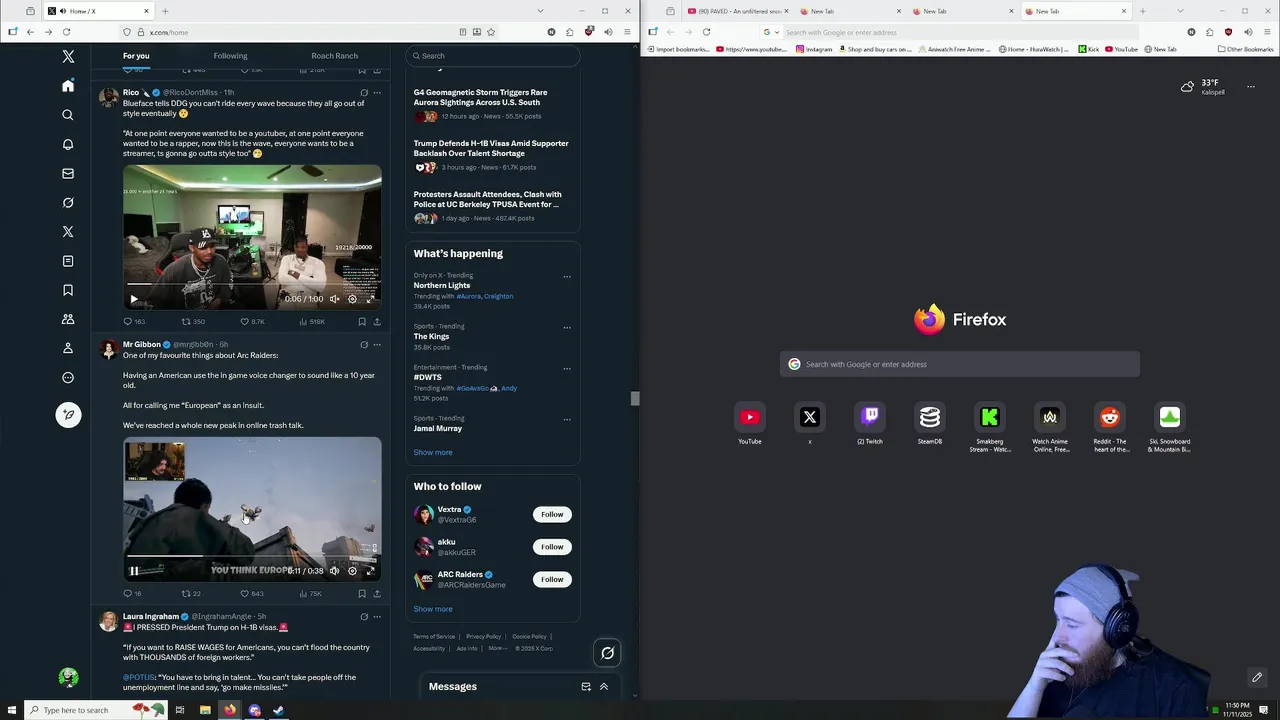Switch to Roach Ranch tab

(334, 56)
